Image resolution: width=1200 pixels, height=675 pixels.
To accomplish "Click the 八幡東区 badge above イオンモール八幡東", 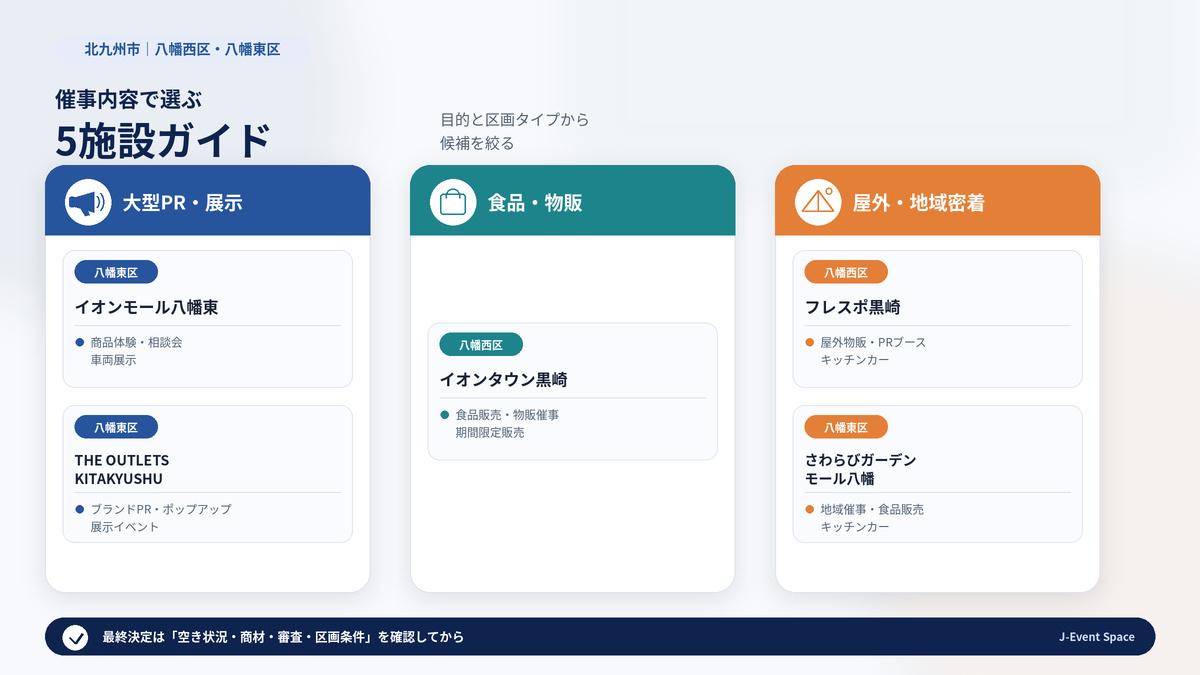I will click(116, 272).
